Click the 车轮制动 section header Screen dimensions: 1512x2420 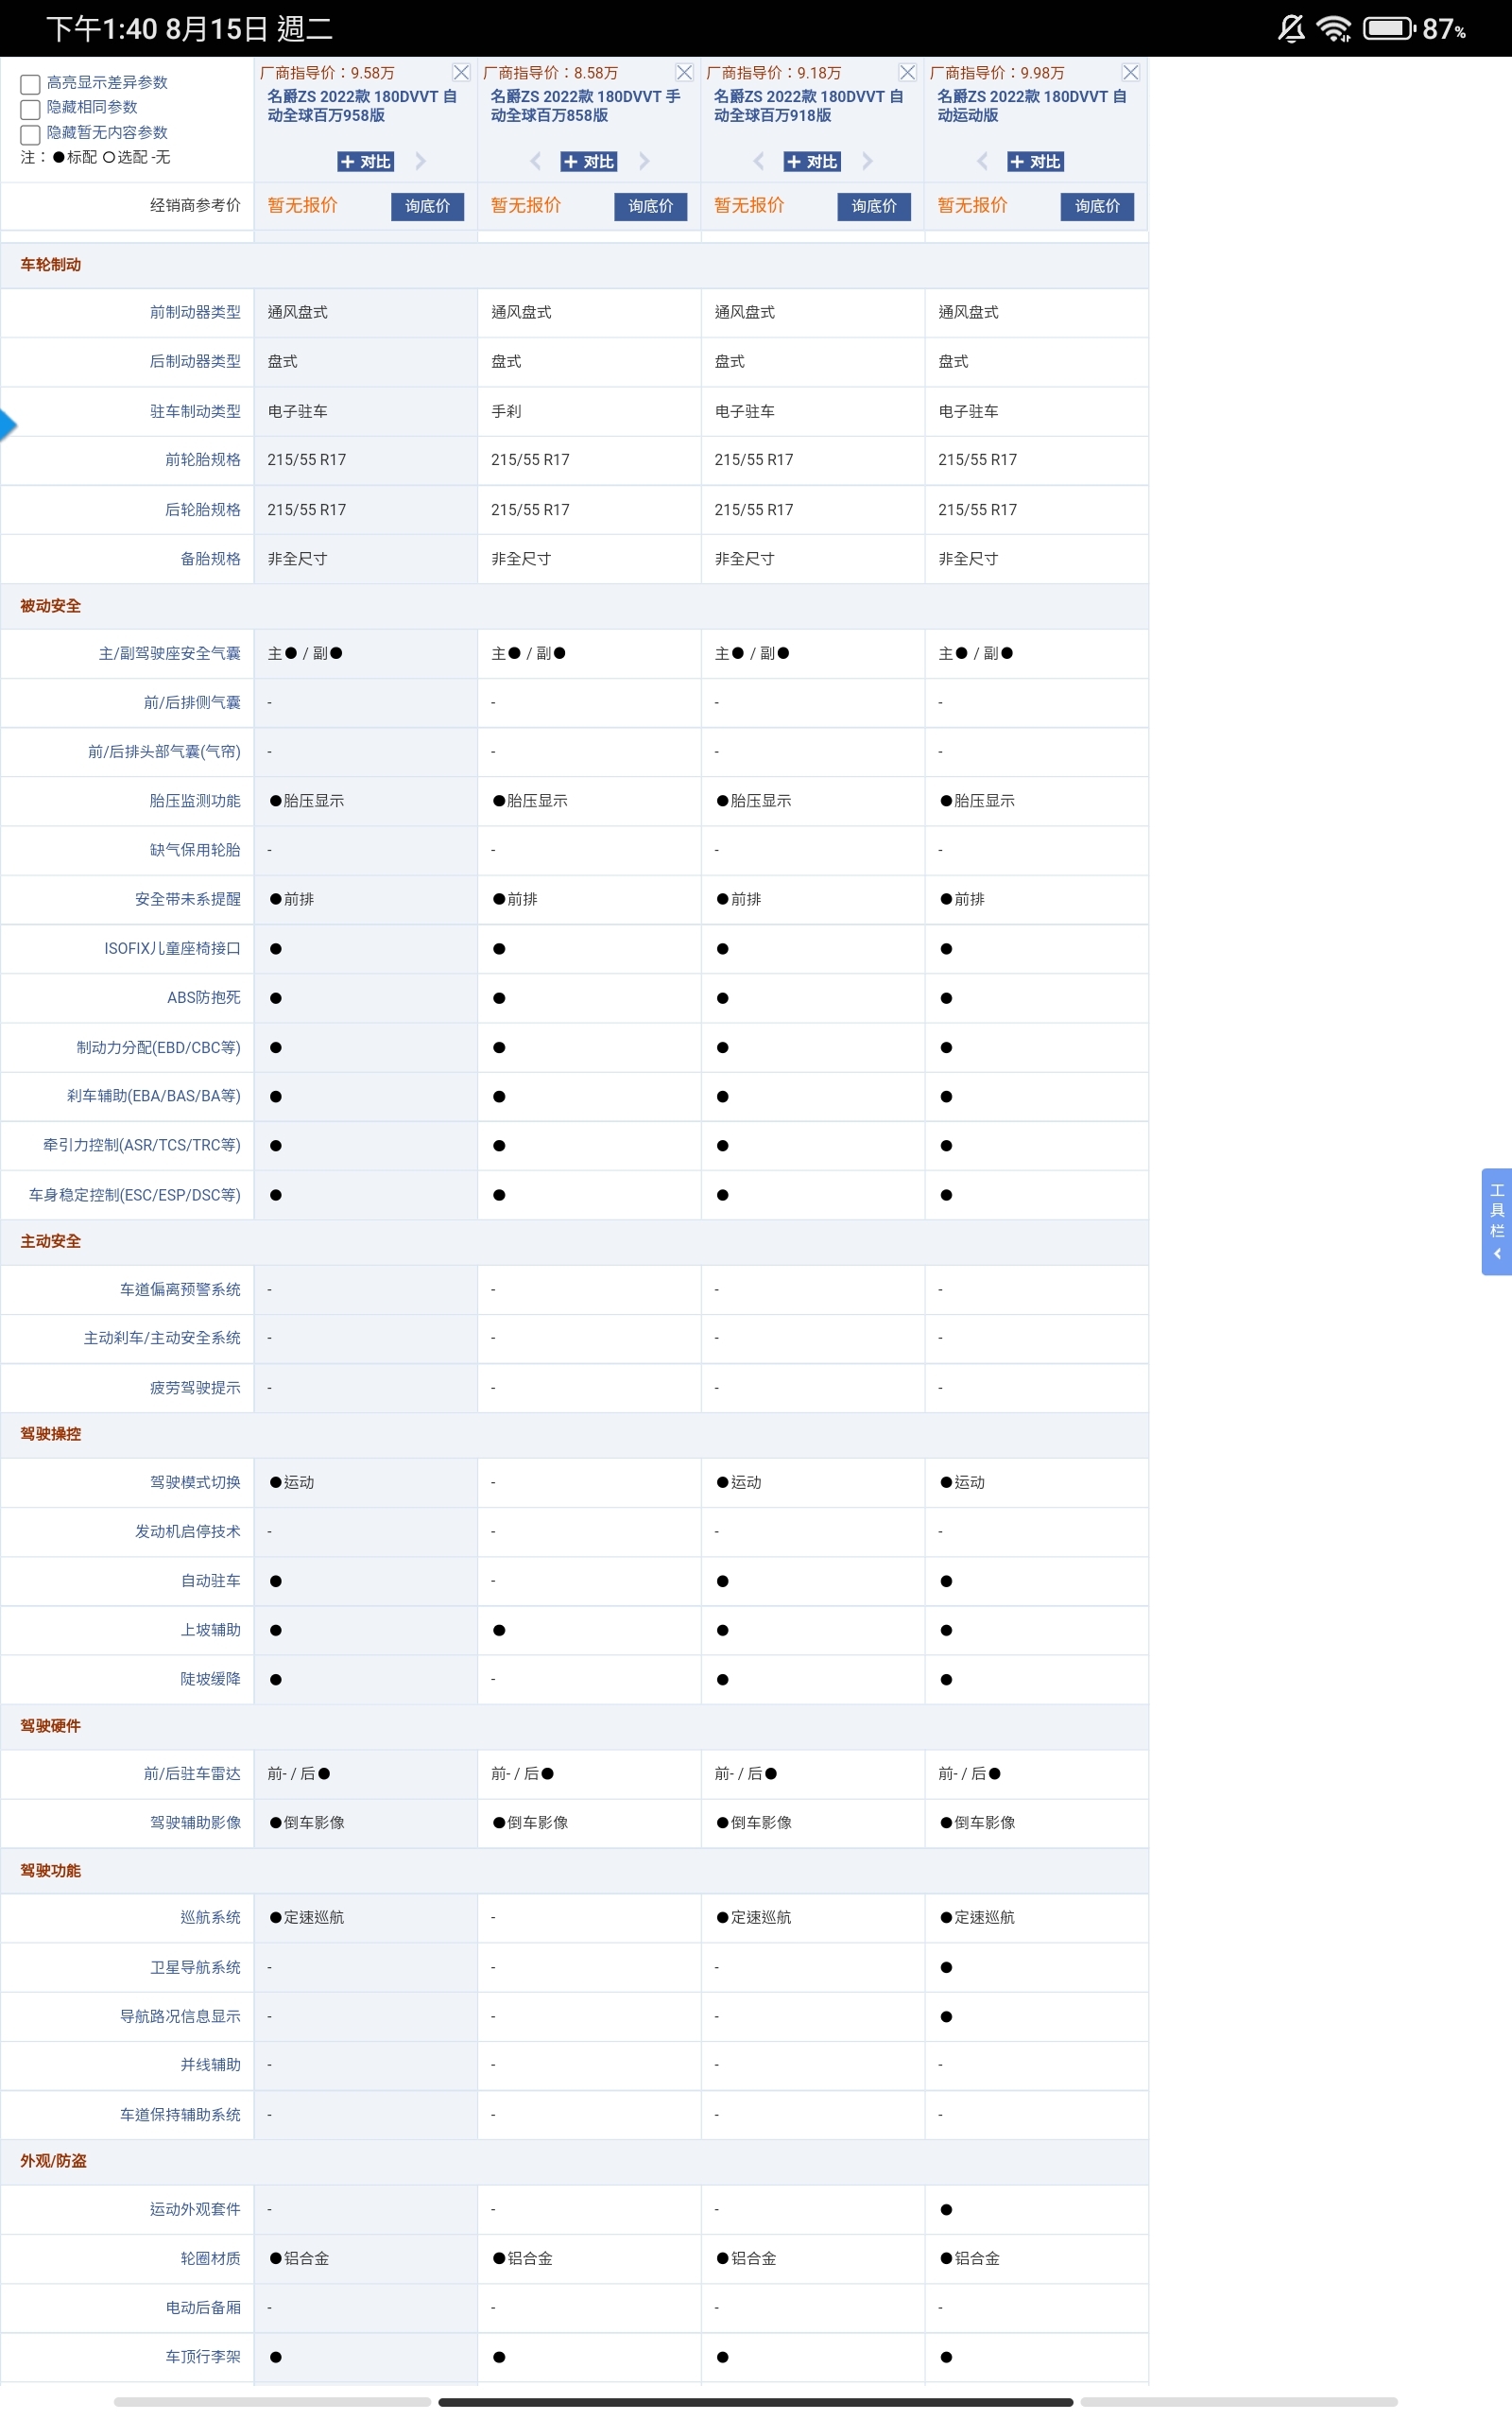(x=51, y=265)
